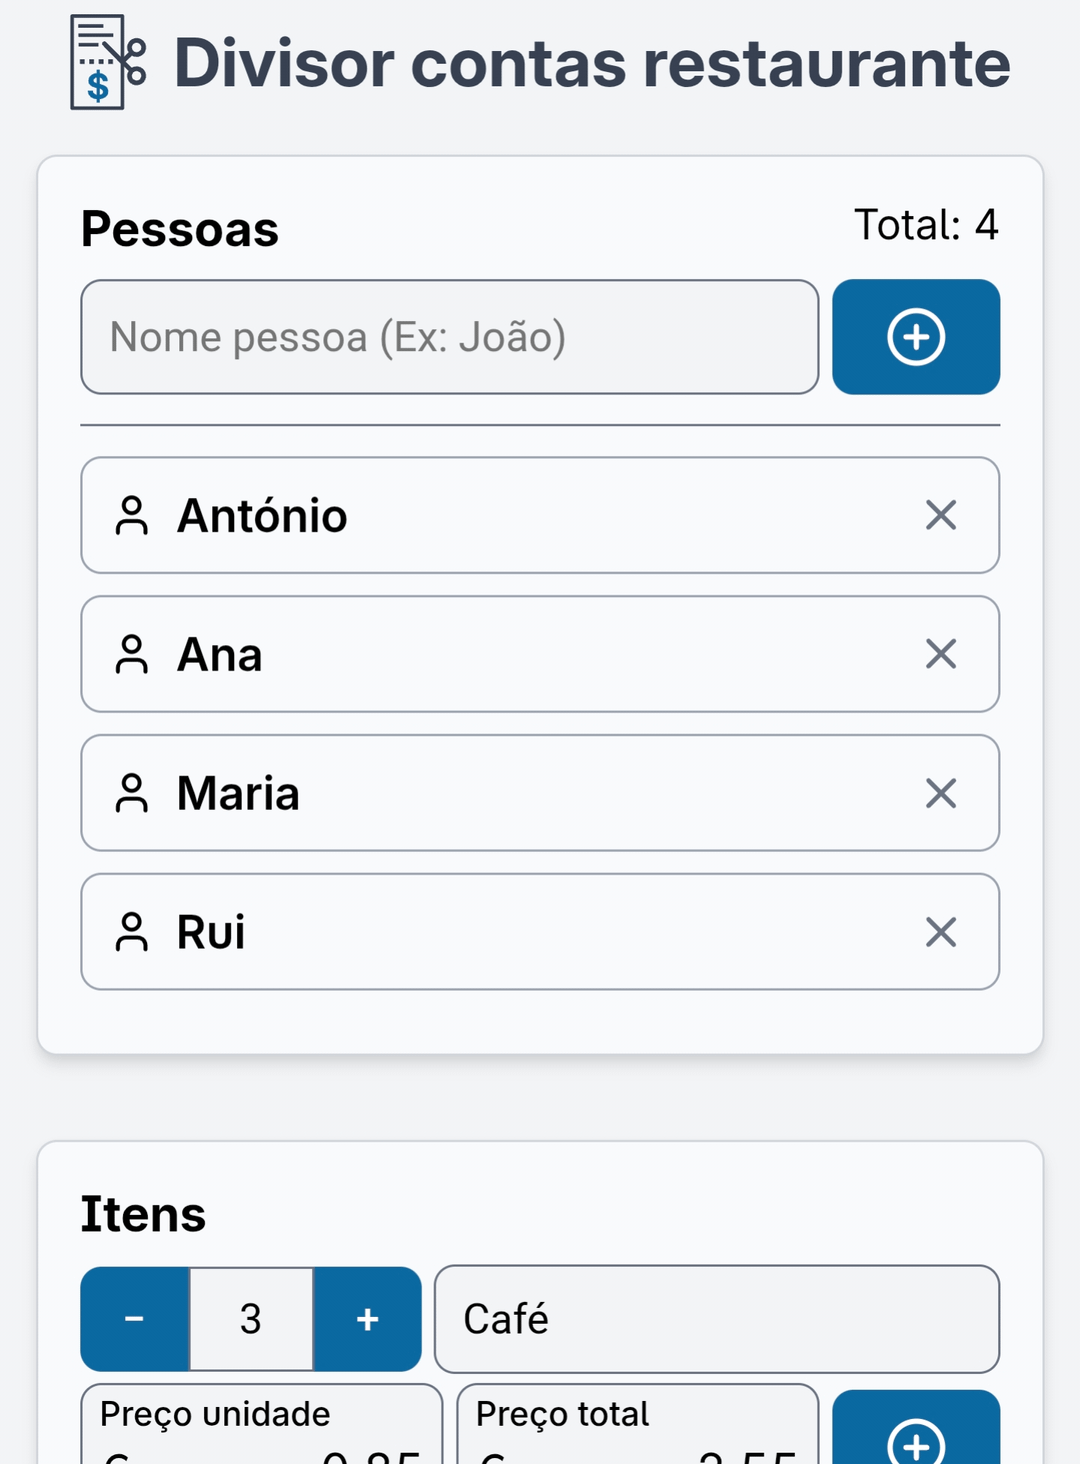Click the receipt-and-scissors app logo
1080x1464 pixels.
click(x=108, y=62)
